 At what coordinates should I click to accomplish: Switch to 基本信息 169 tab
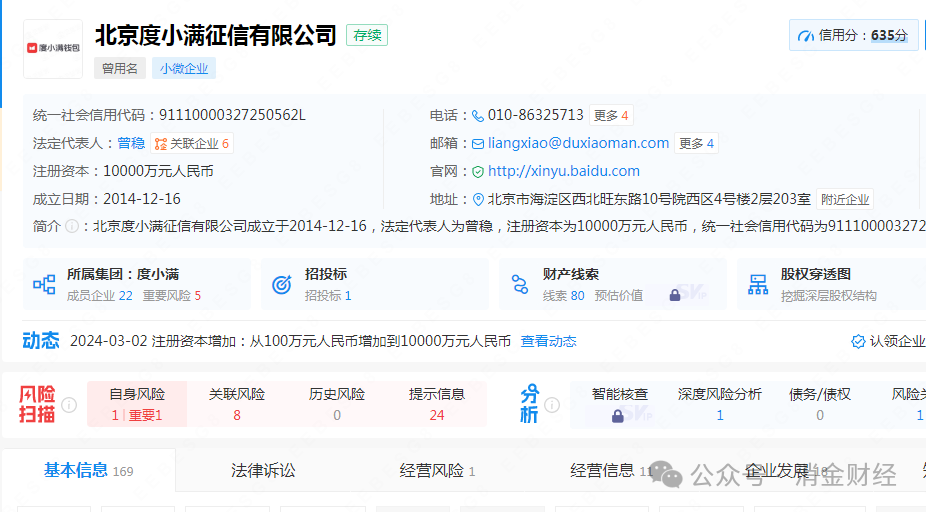point(89,471)
